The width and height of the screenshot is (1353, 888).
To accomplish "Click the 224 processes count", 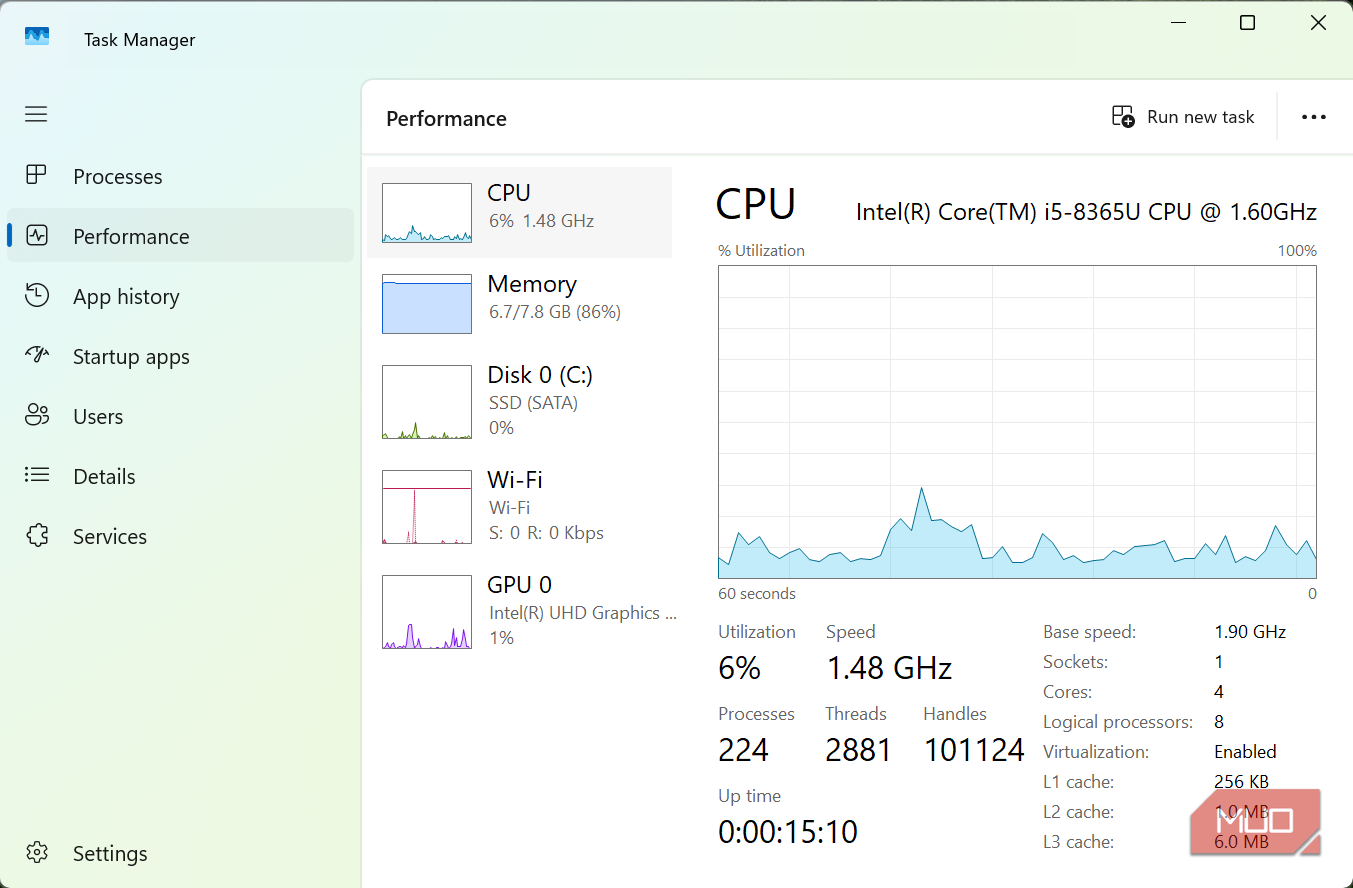I will [743, 750].
